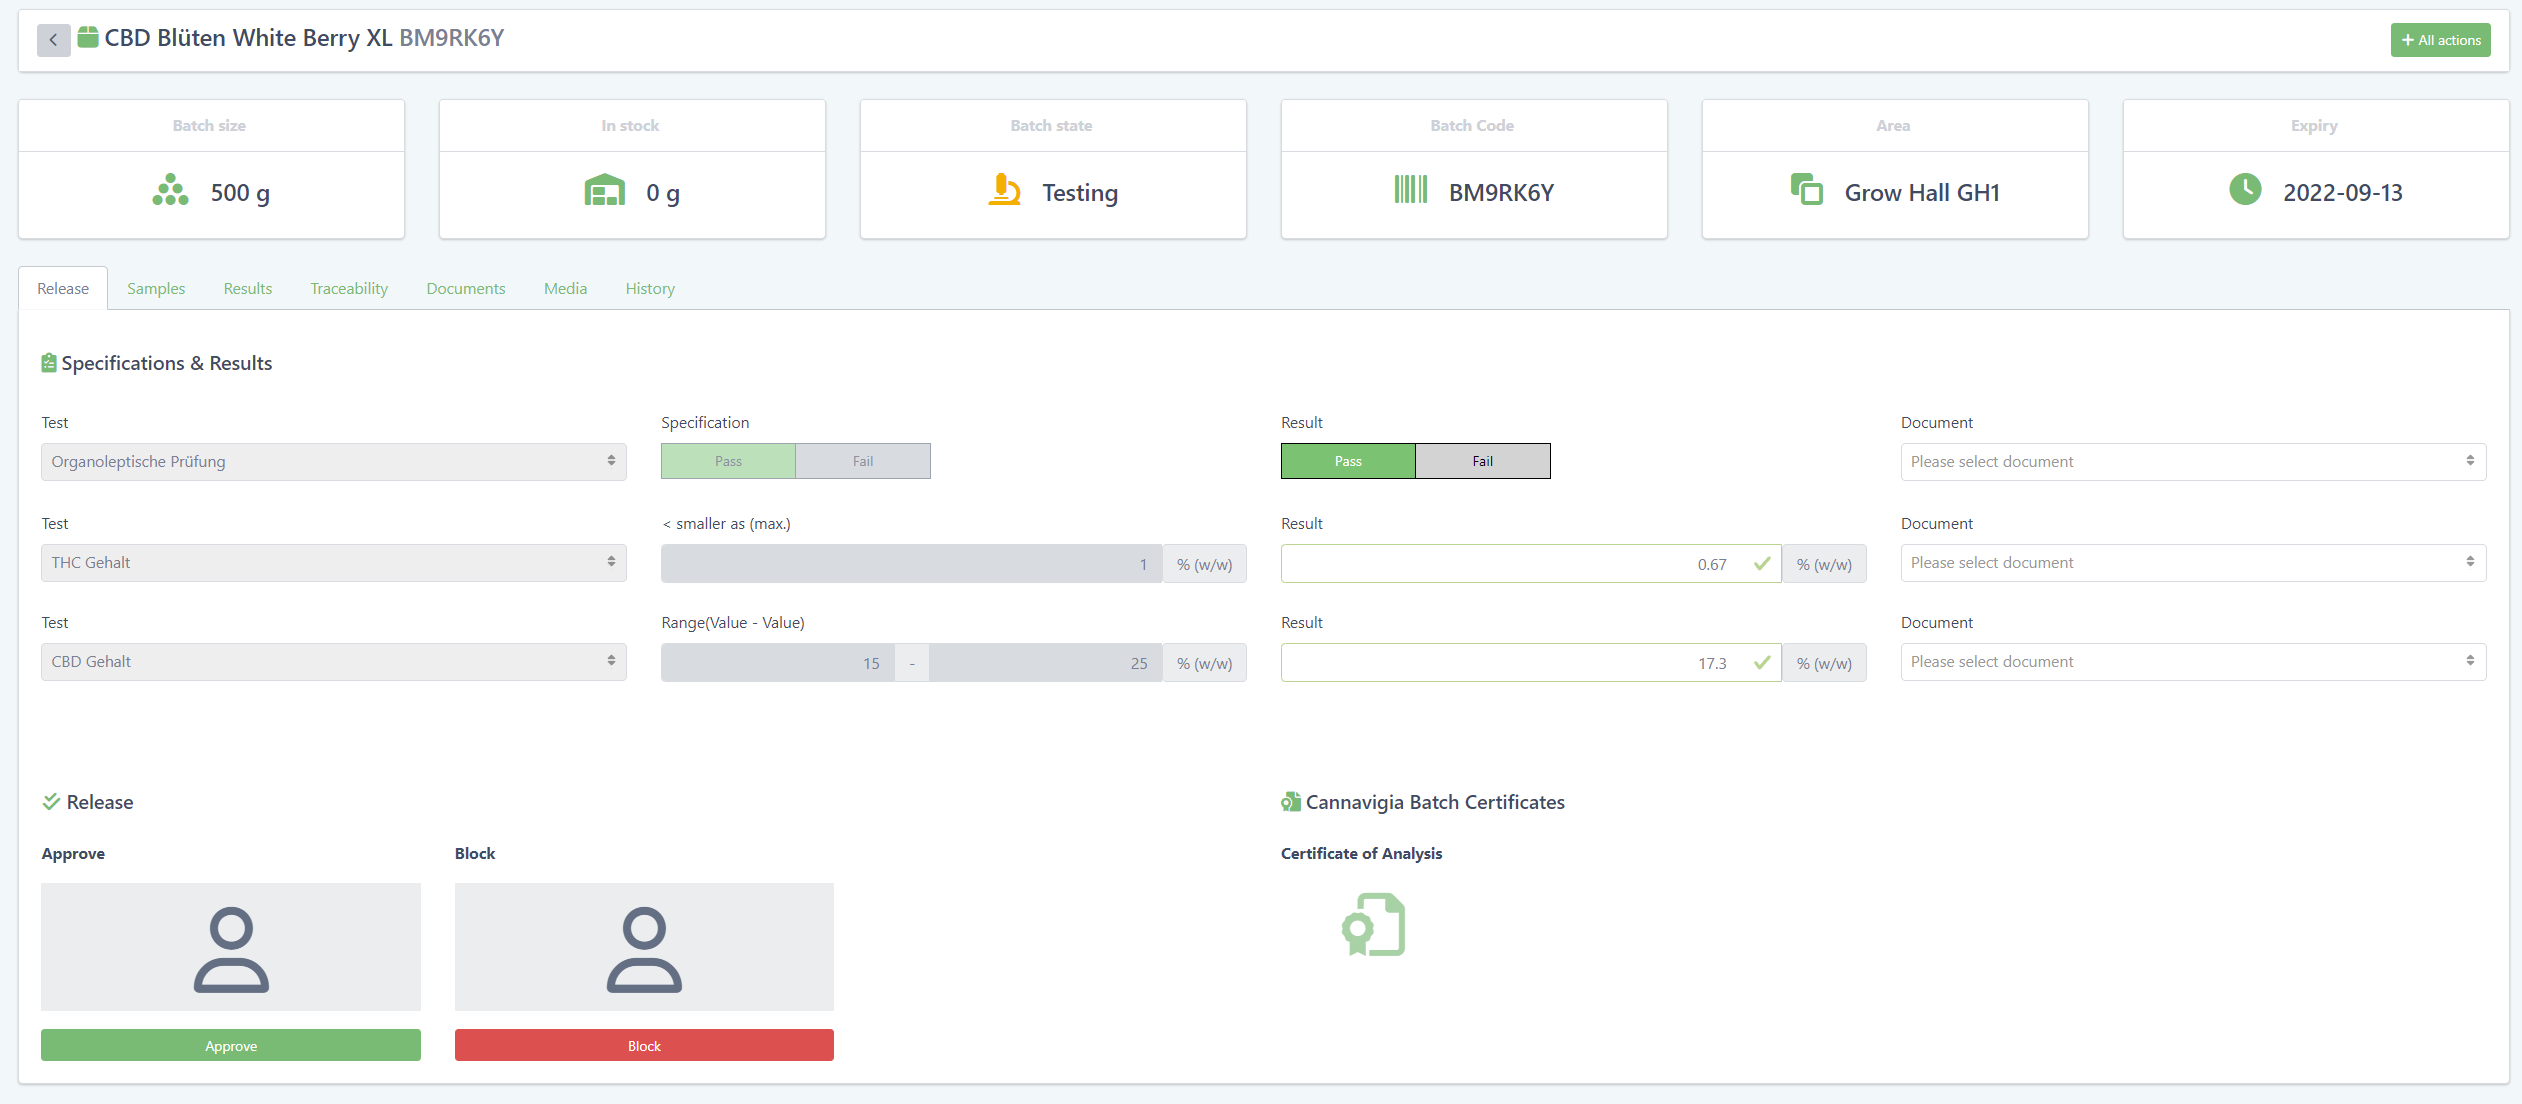The image size is (2522, 1104).
Task: Open the Samples tab
Action: [156, 289]
